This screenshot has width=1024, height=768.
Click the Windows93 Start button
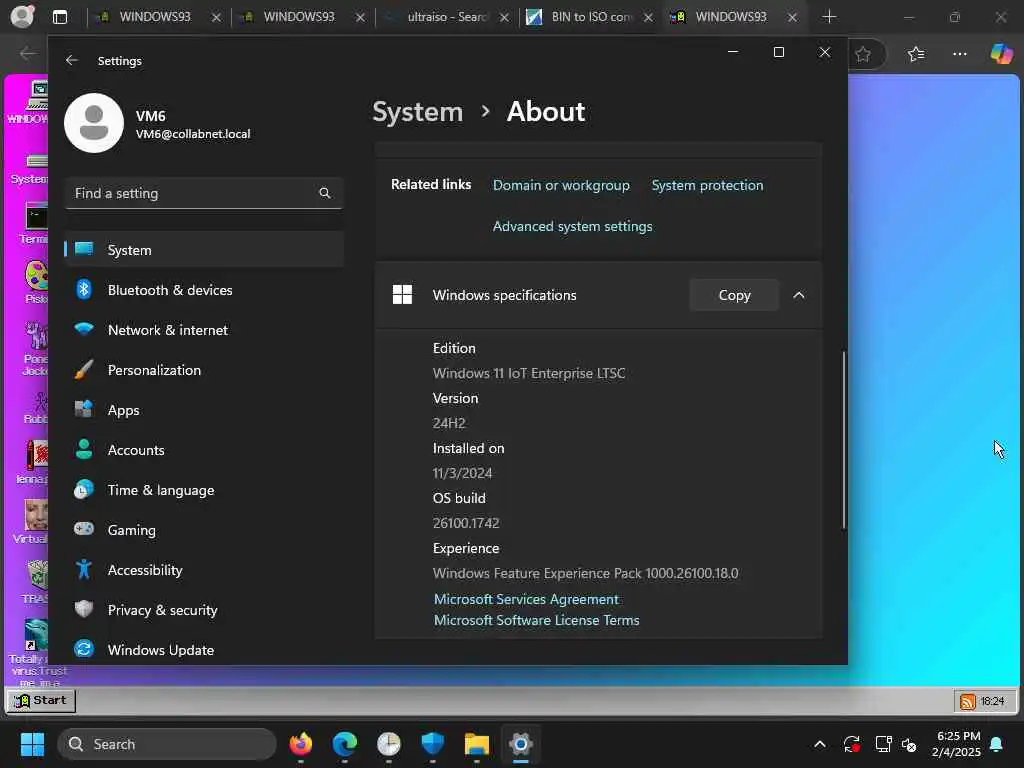pos(41,701)
